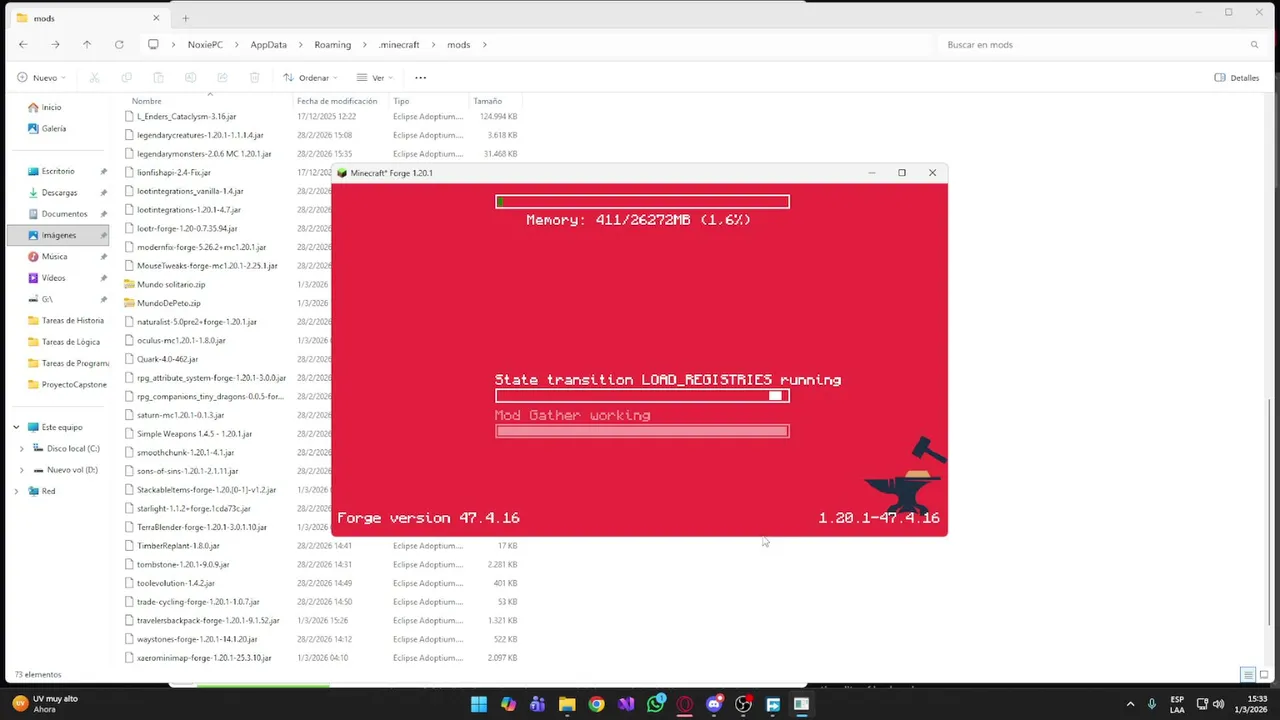Viewport: 1280px width, 720px height.
Task: Open the three-dots more options menu
Action: [x=420, y=78]
